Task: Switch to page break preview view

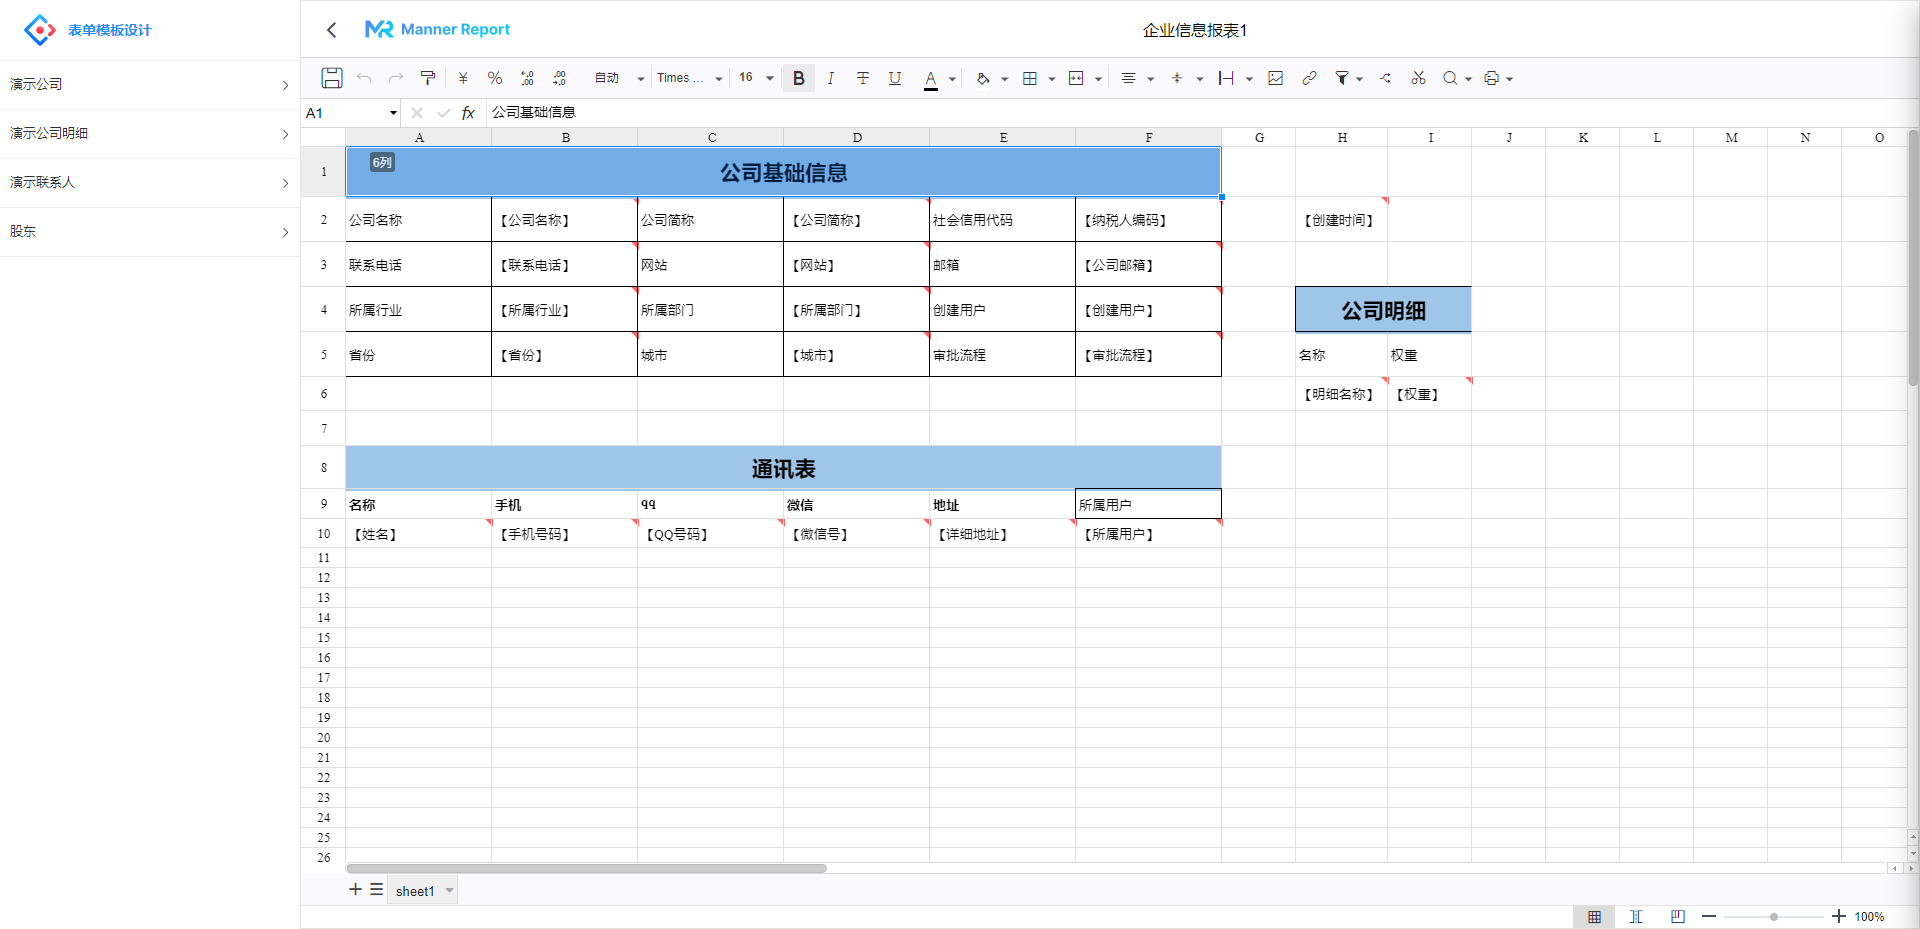Action: coord(1636,917)
